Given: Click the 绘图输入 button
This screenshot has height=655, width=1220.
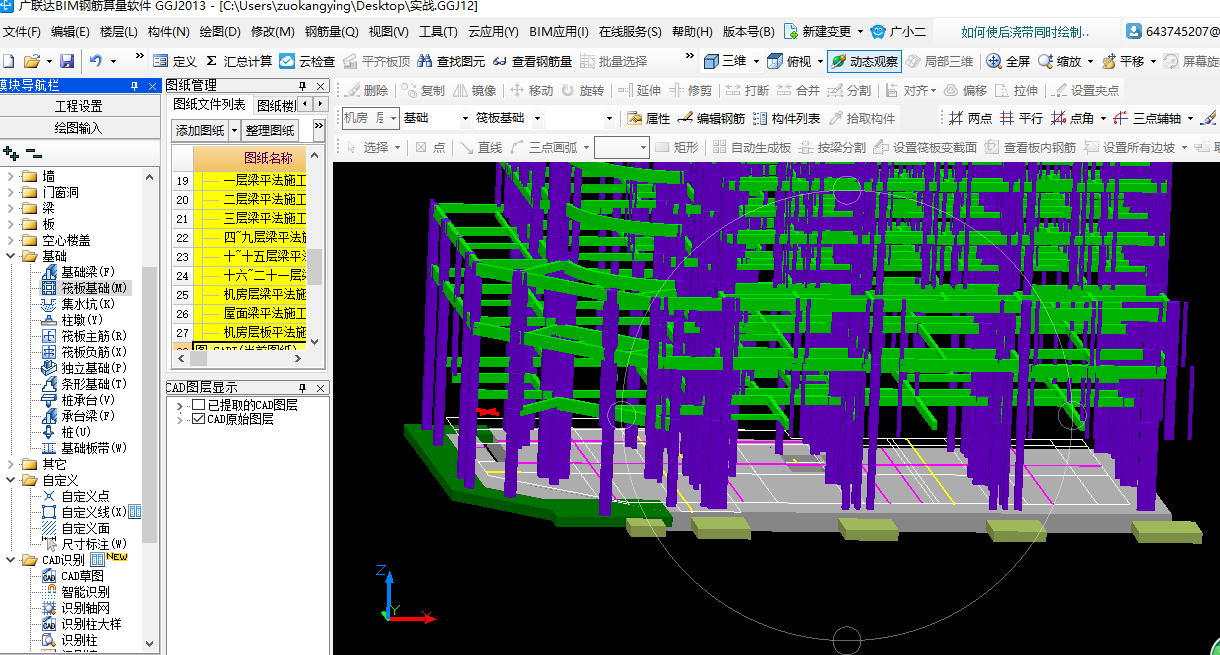Looking at the screenshot, I should click(78, 128).
